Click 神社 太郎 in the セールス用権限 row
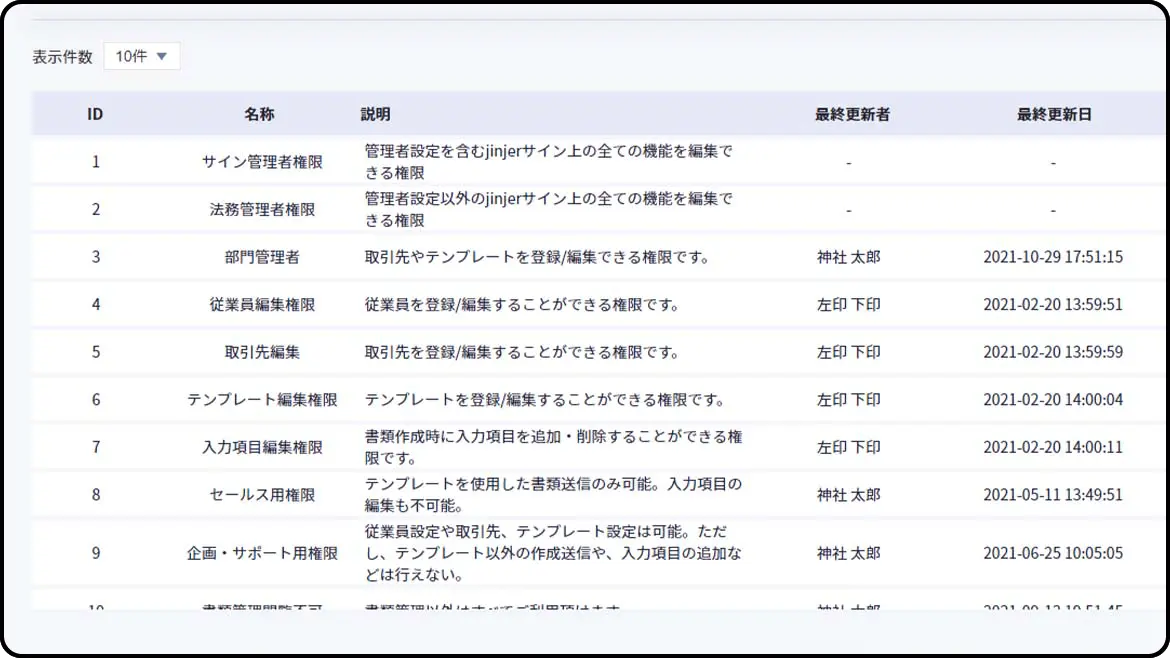 848,495
